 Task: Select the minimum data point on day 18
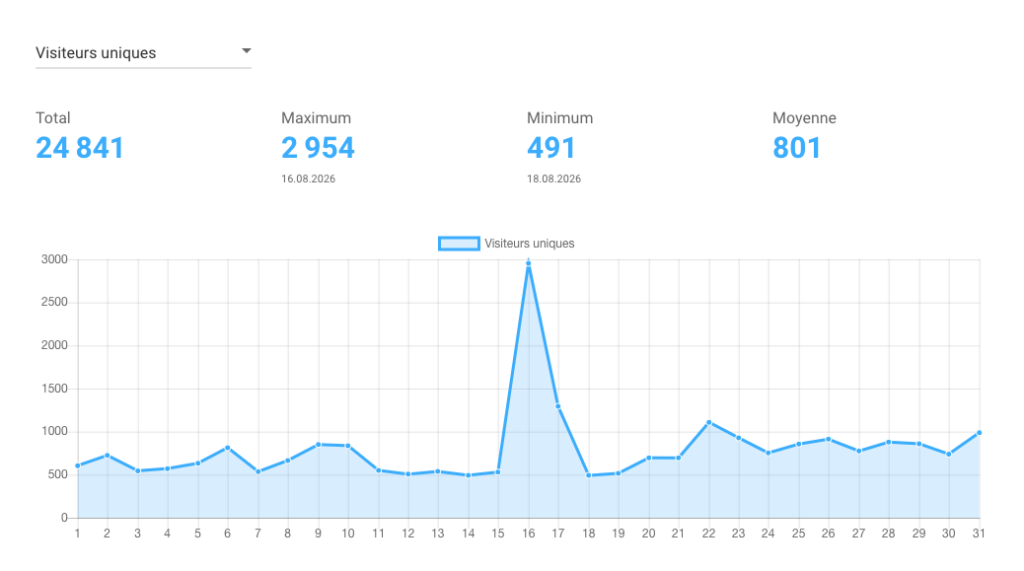[x=588, y=476]
